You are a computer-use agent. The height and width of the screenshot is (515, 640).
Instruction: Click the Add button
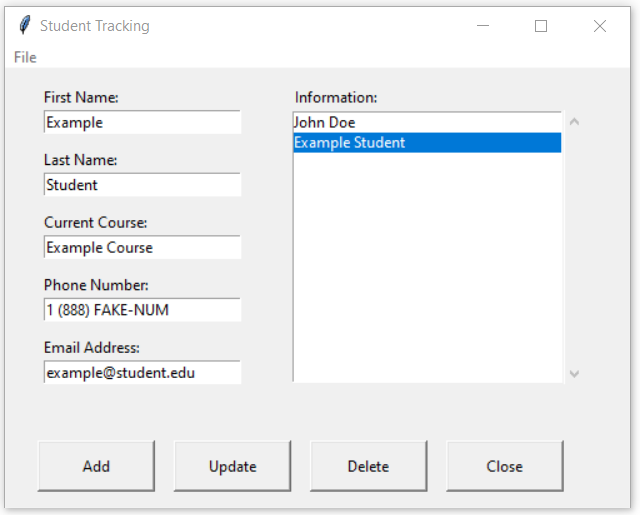96,466
